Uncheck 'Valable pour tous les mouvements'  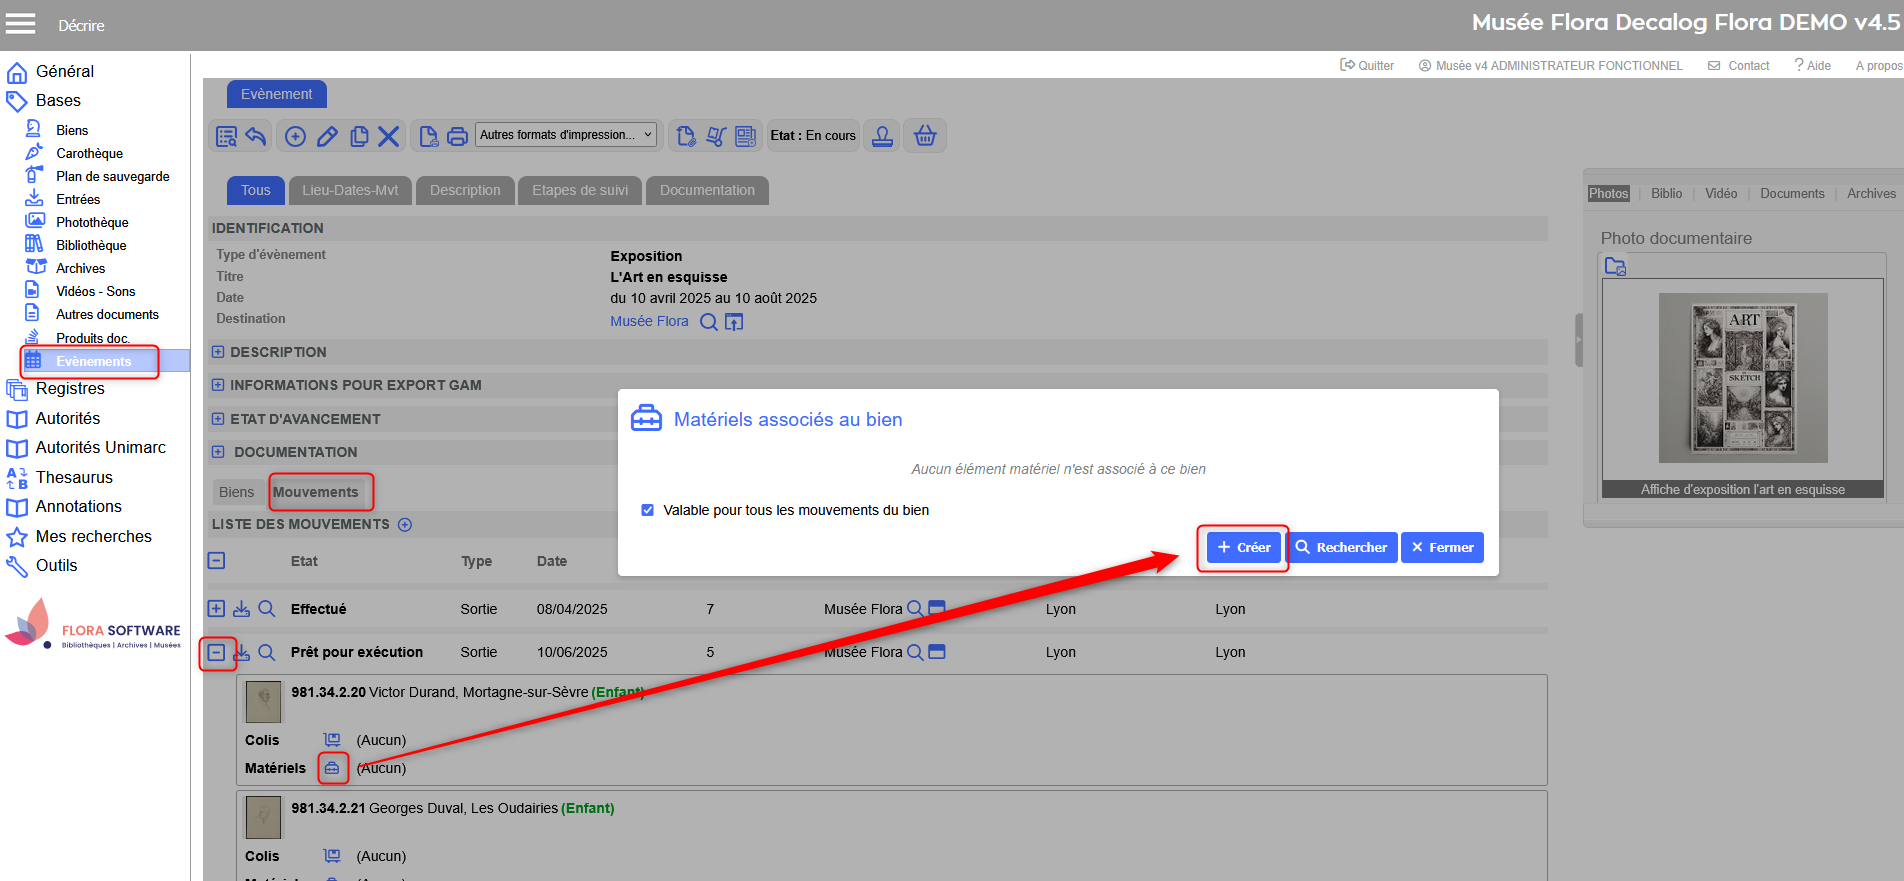pos(647,510)
